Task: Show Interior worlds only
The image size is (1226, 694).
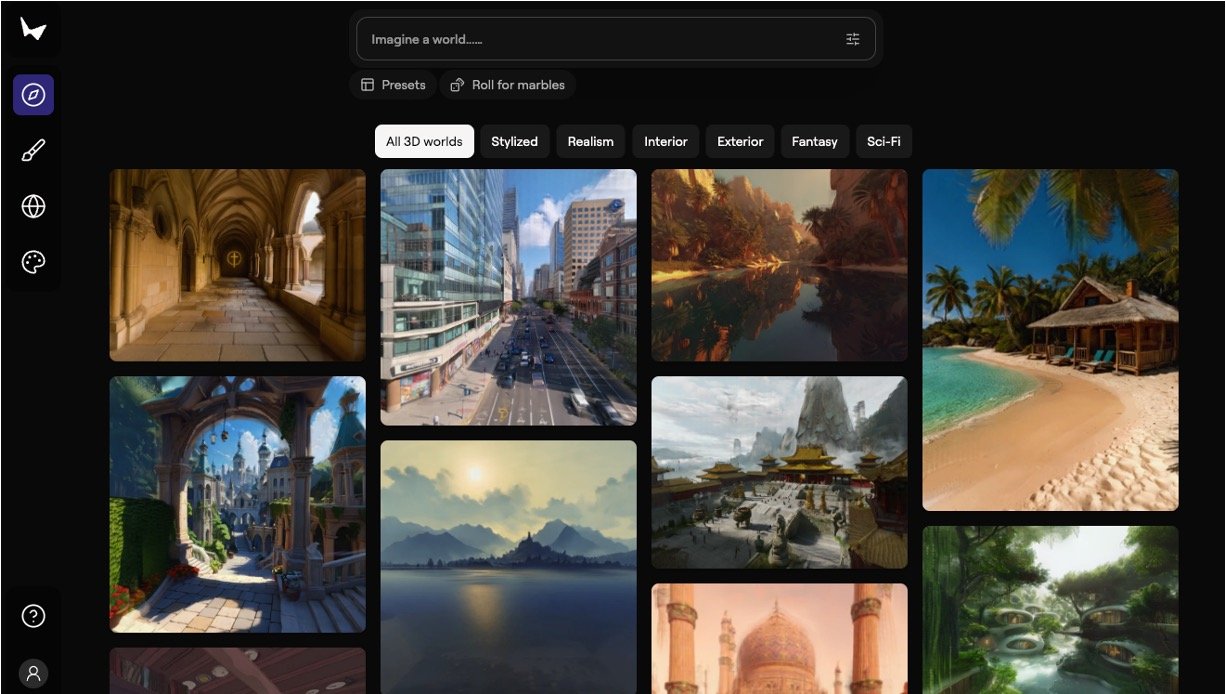Action: click(x=665, y=142)
